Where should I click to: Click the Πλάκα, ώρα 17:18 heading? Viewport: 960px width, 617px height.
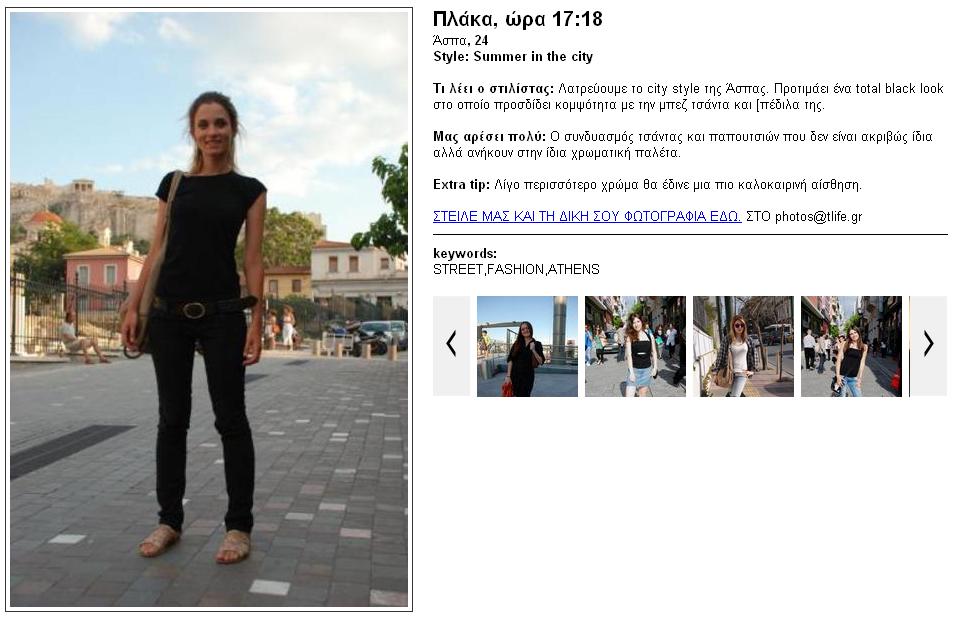point(518,19)
